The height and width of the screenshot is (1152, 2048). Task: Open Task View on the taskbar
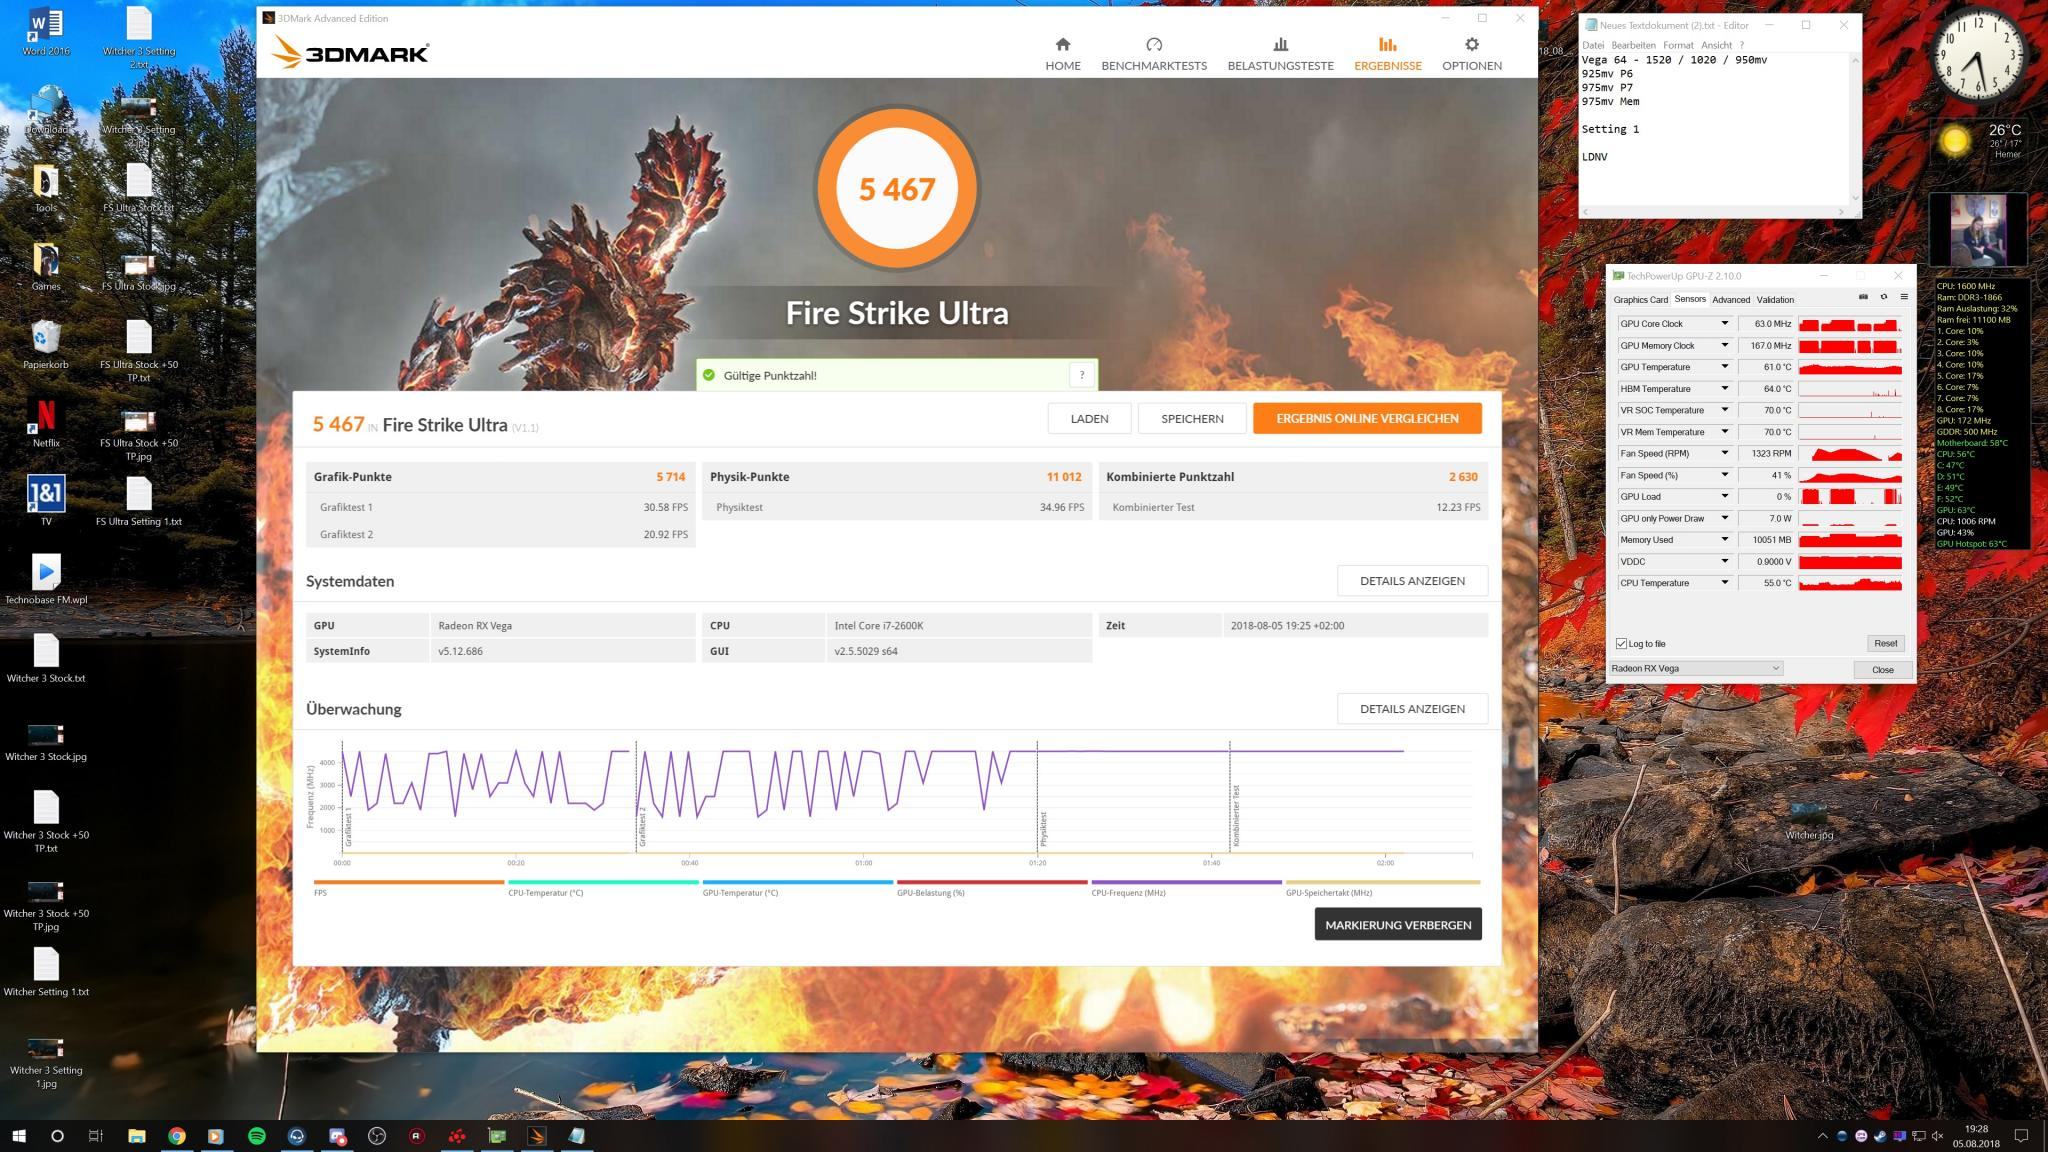[x=96, y=1136]
